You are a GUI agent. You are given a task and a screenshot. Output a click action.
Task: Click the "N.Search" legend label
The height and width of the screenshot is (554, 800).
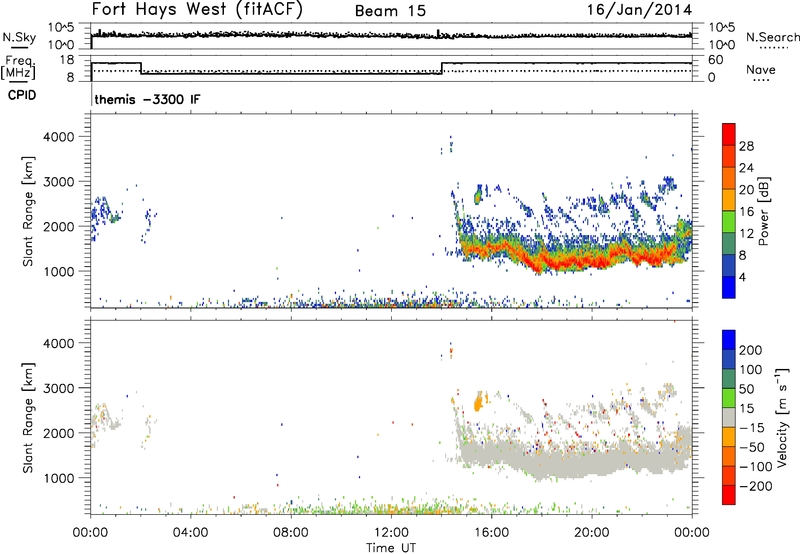tap(772, 37)
